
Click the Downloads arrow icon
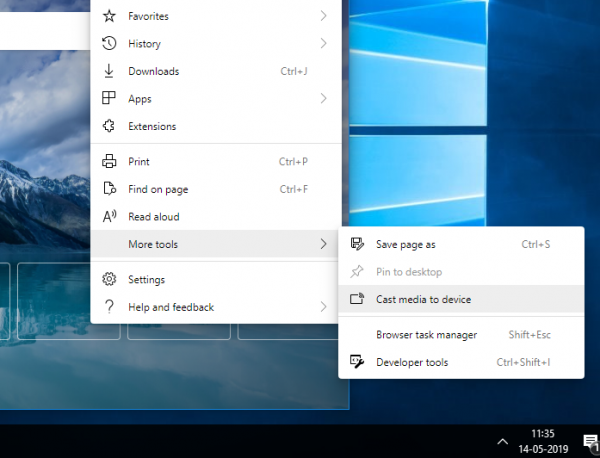[110, 71]
